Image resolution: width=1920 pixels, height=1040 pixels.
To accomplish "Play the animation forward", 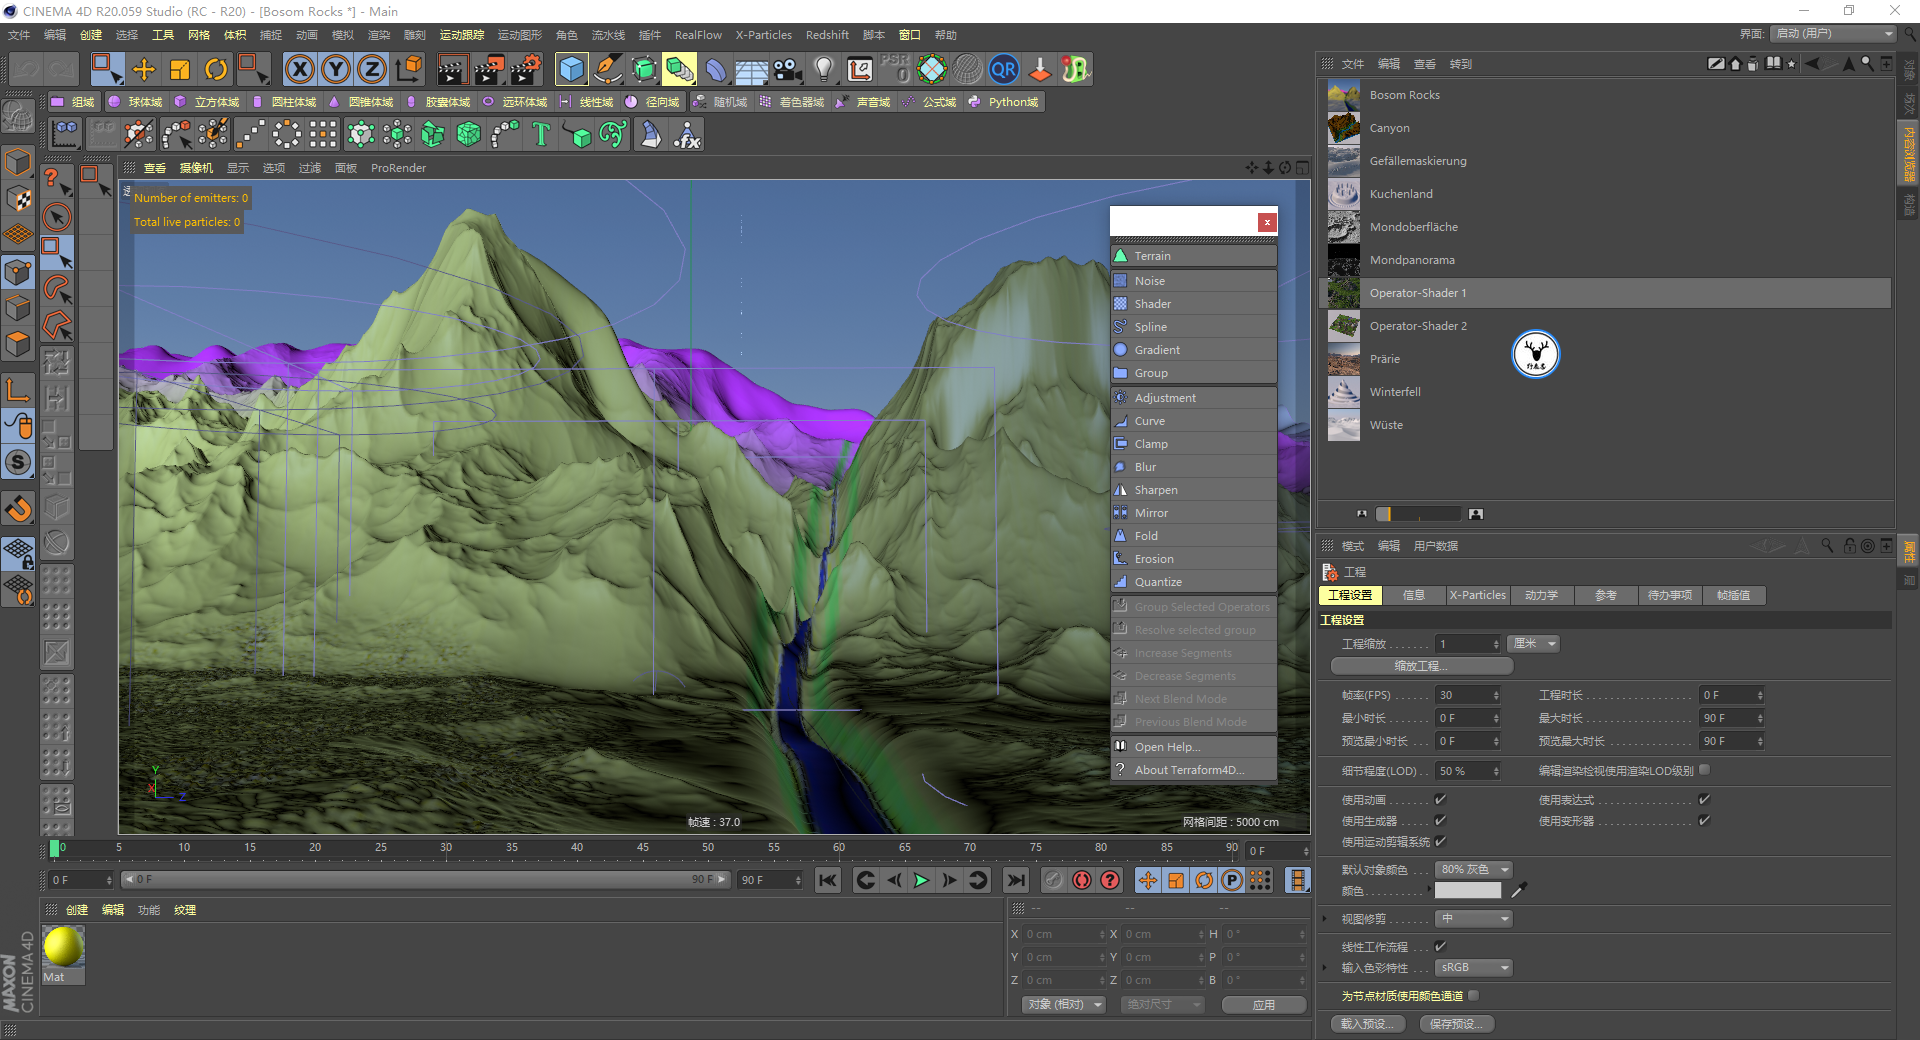I will coord(921,880).
